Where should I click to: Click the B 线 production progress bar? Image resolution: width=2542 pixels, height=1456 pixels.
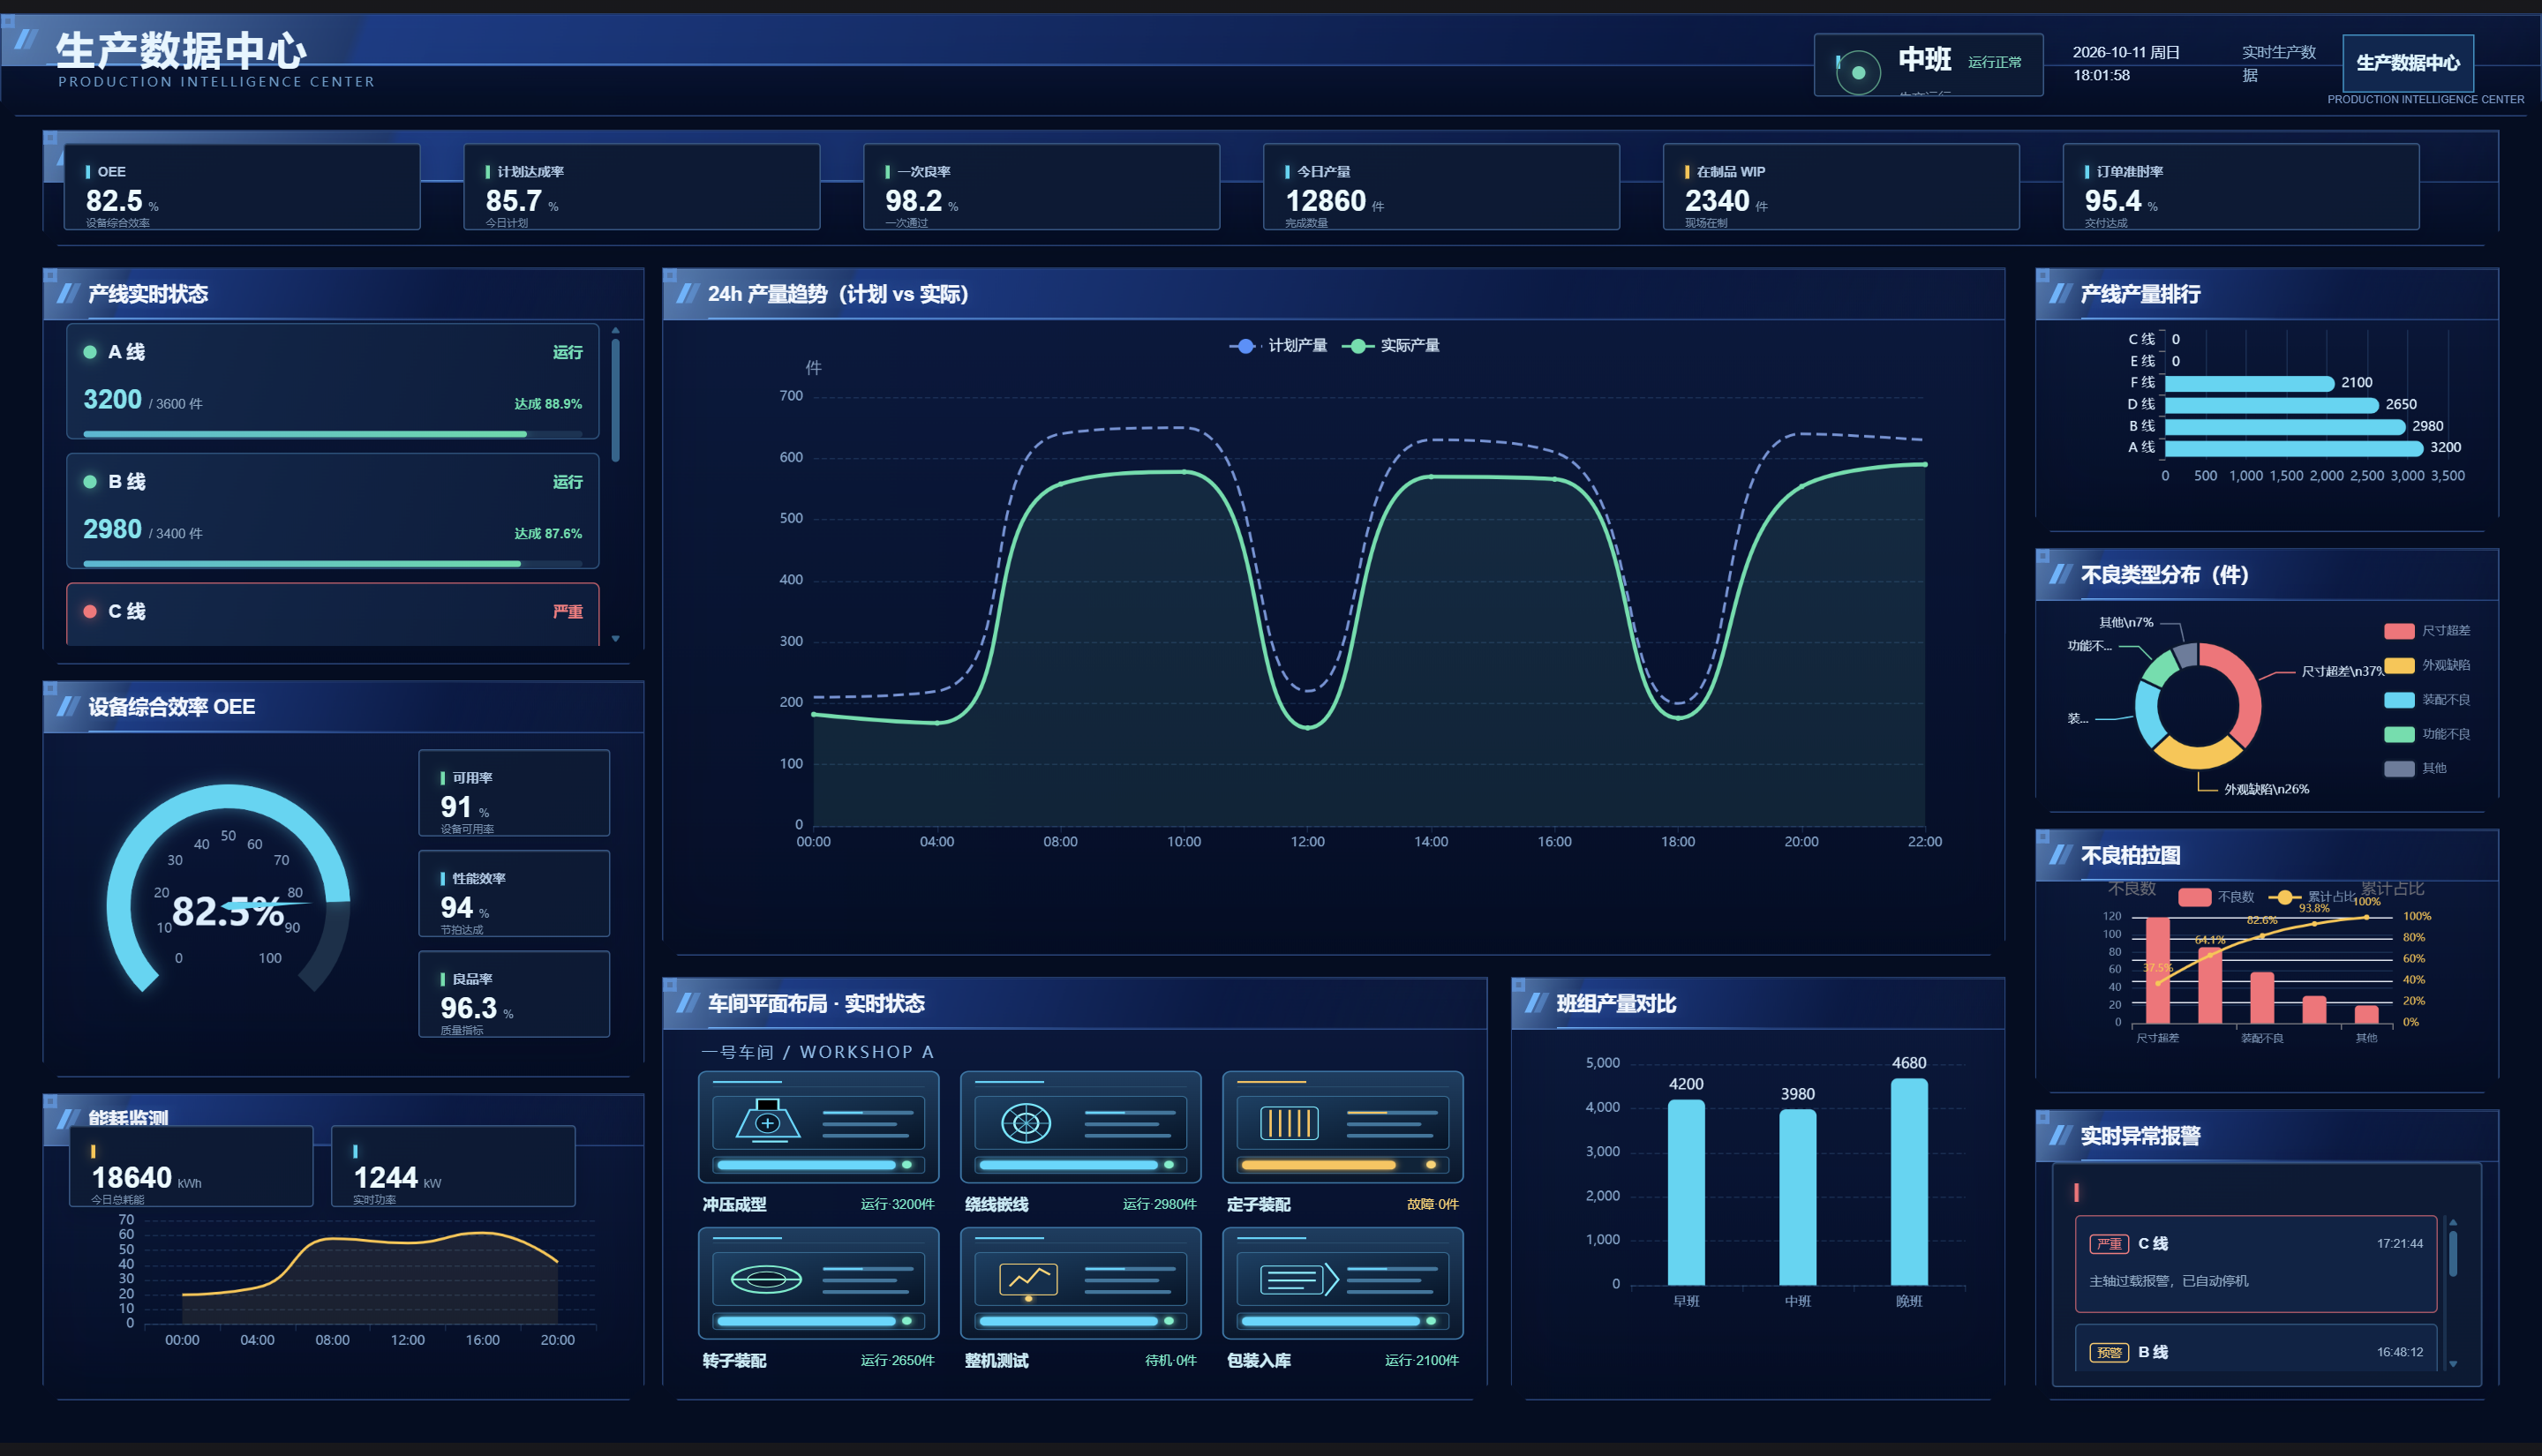click(333, 564)
